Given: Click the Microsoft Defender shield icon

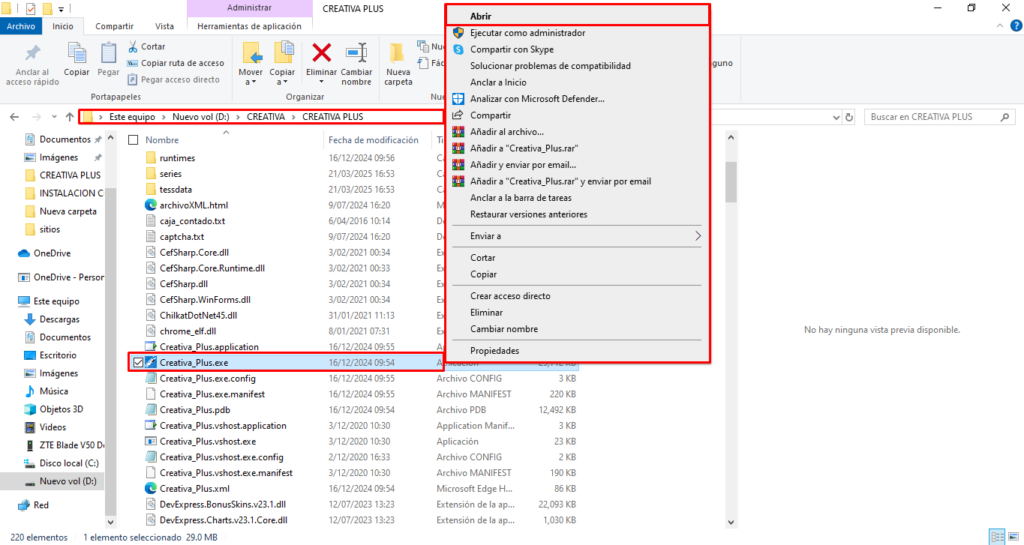Looking at the screenshot, I should (458, 99).
